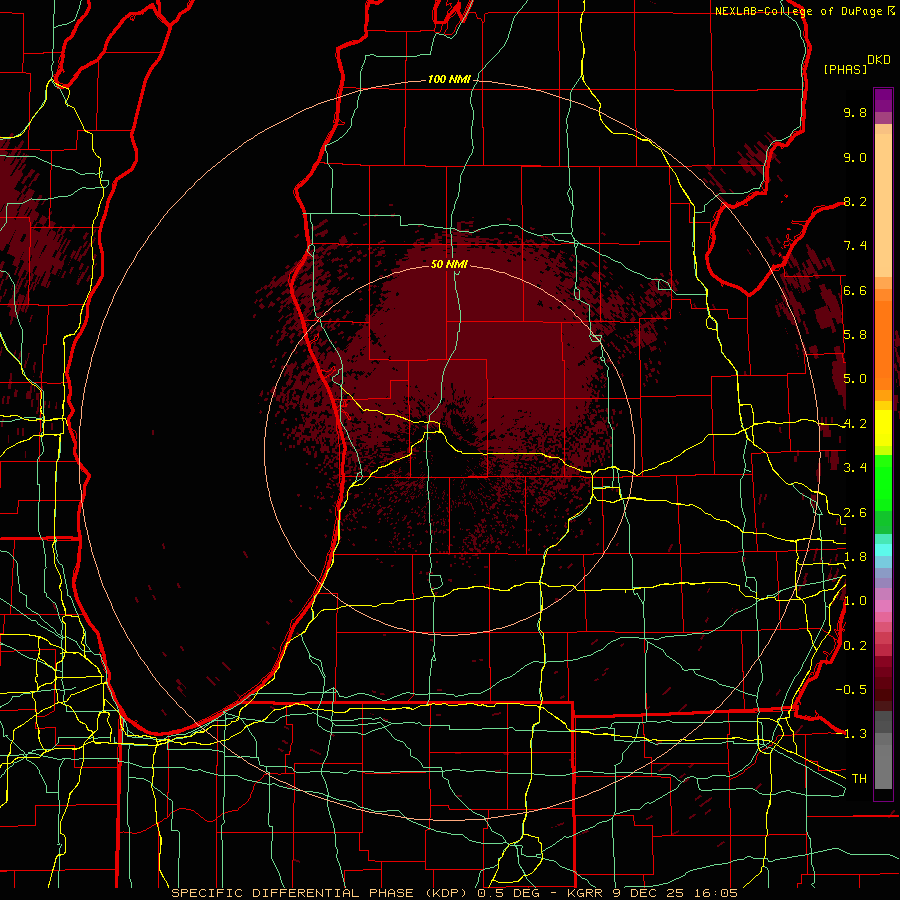Pick the purple segment atop the color bar
This screenshot has width=900, height=900.
coord(883,100)
